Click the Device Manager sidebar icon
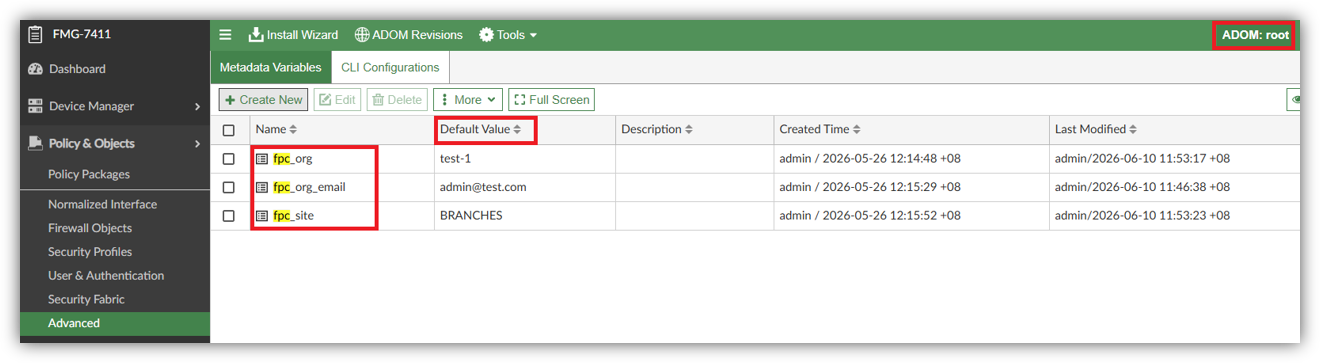This screenshot has height=363, width=1320. coord(36,106)
